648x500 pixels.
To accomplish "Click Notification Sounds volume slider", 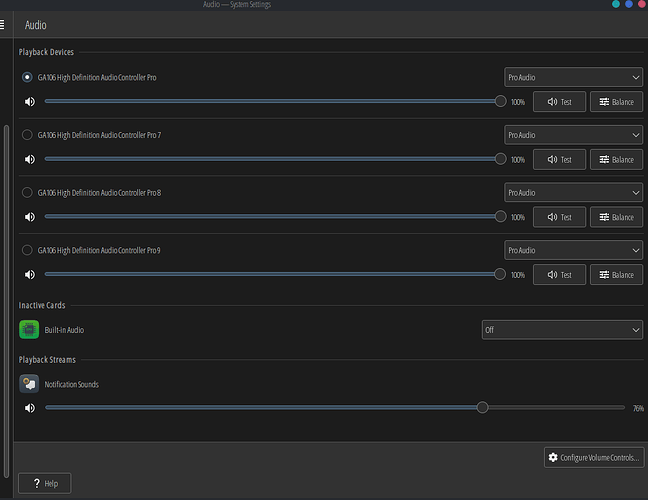I will (335, 407).
